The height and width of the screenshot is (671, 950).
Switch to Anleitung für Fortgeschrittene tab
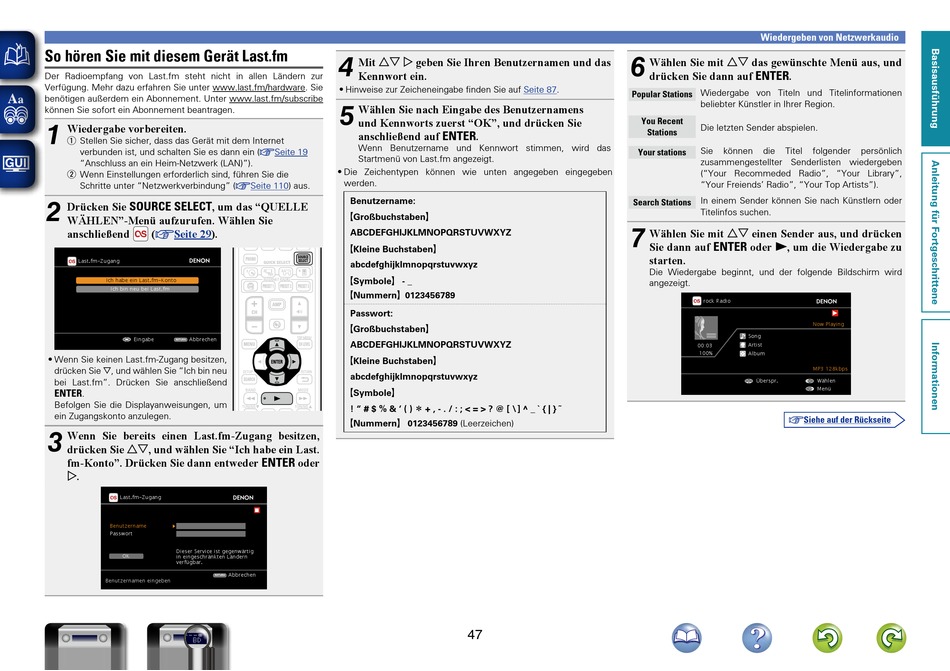[x=935, y=232]
